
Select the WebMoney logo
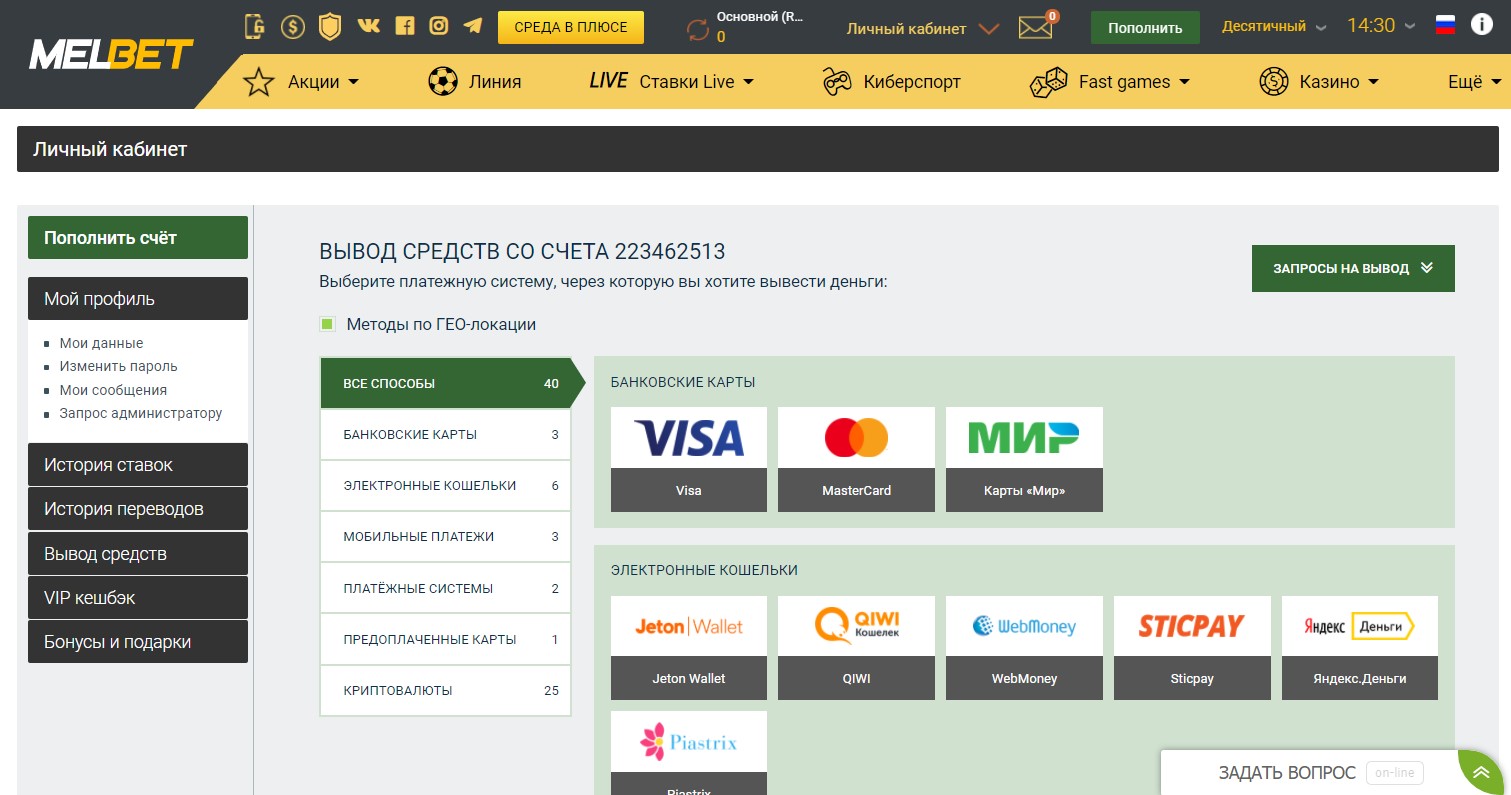click(x=1024, y=627)
